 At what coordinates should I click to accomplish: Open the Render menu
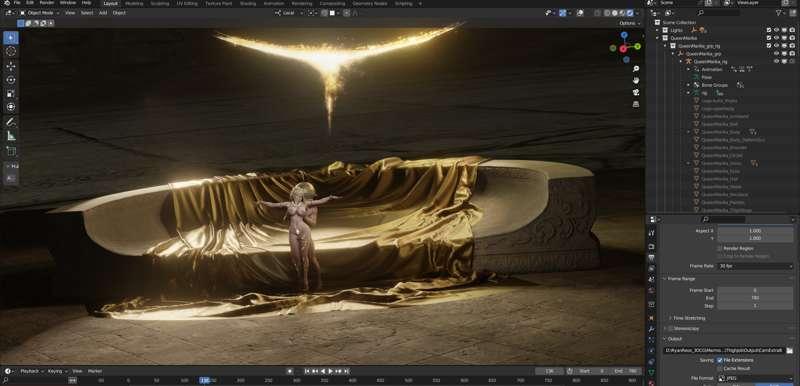point(46,3)
